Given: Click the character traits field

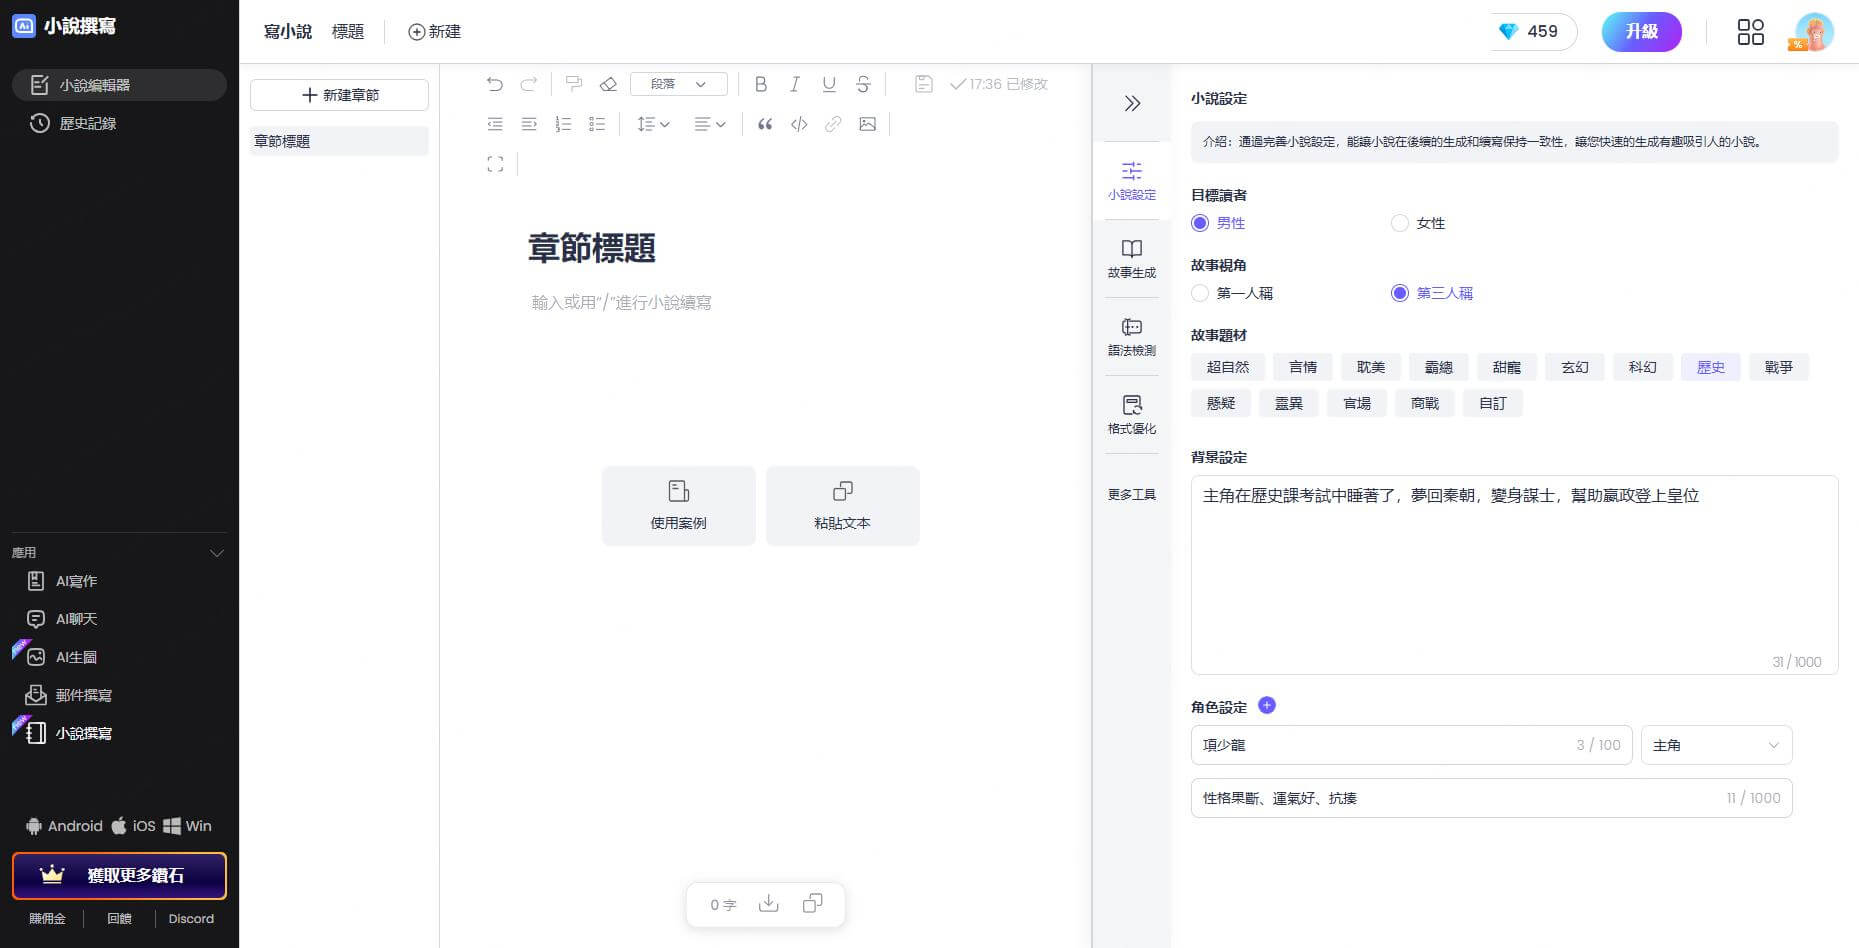Looking at the screenshot, I should click(x=1491, y=798).
